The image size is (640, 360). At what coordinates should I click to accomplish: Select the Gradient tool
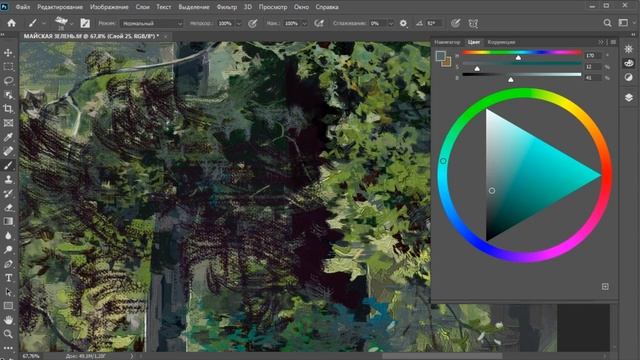[x=8, y=222]
